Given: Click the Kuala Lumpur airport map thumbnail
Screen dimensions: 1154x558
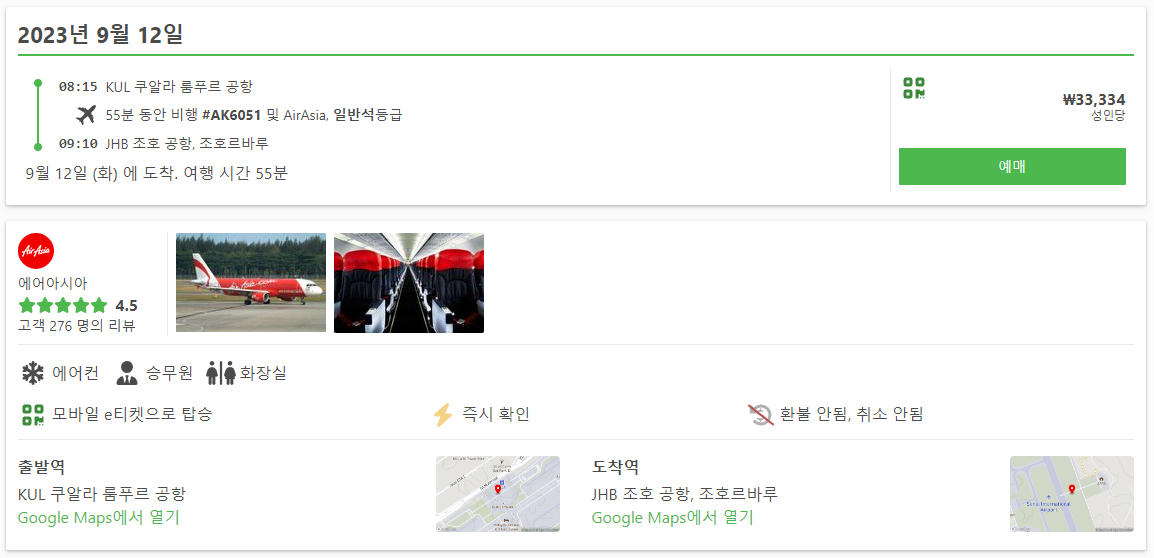Looking at the screenshot, I should [x=498, y=494].
